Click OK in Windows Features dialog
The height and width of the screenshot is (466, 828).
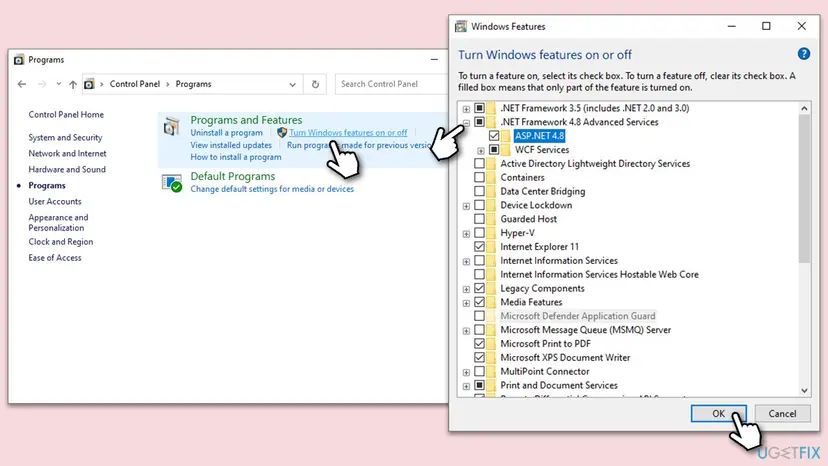[x=718, y=414]
